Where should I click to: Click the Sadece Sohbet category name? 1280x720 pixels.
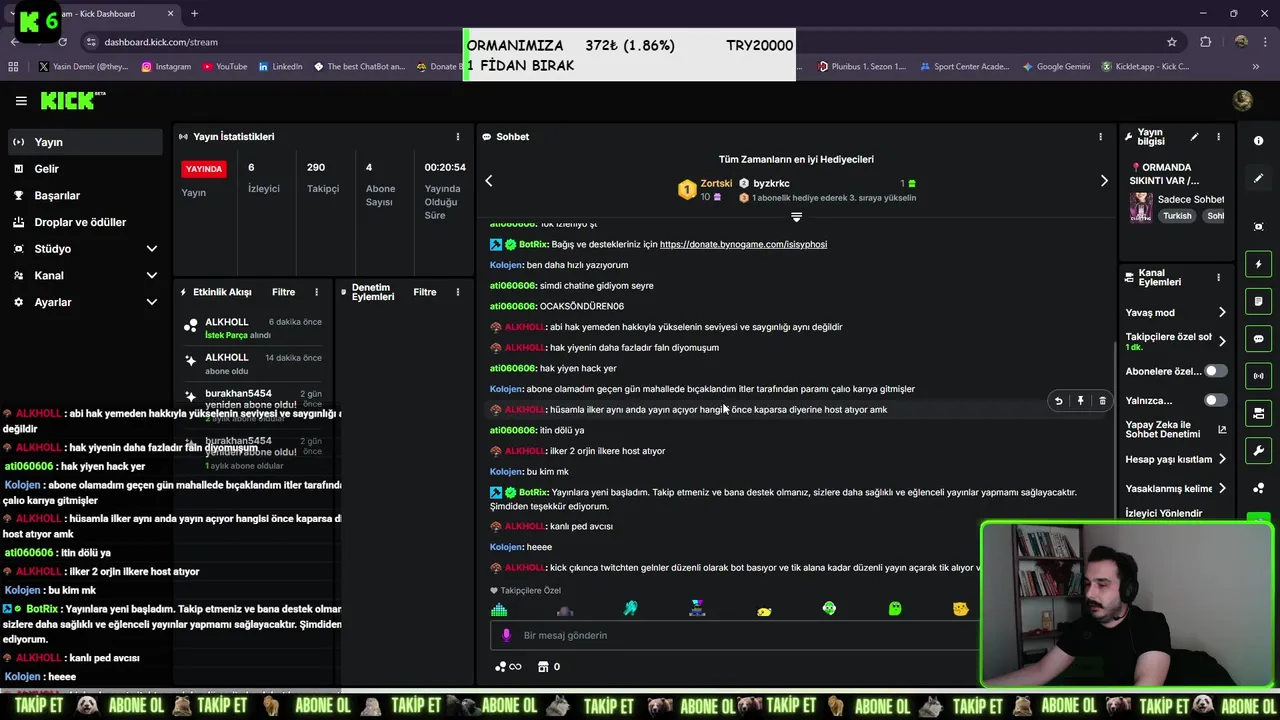point(1191,199)
